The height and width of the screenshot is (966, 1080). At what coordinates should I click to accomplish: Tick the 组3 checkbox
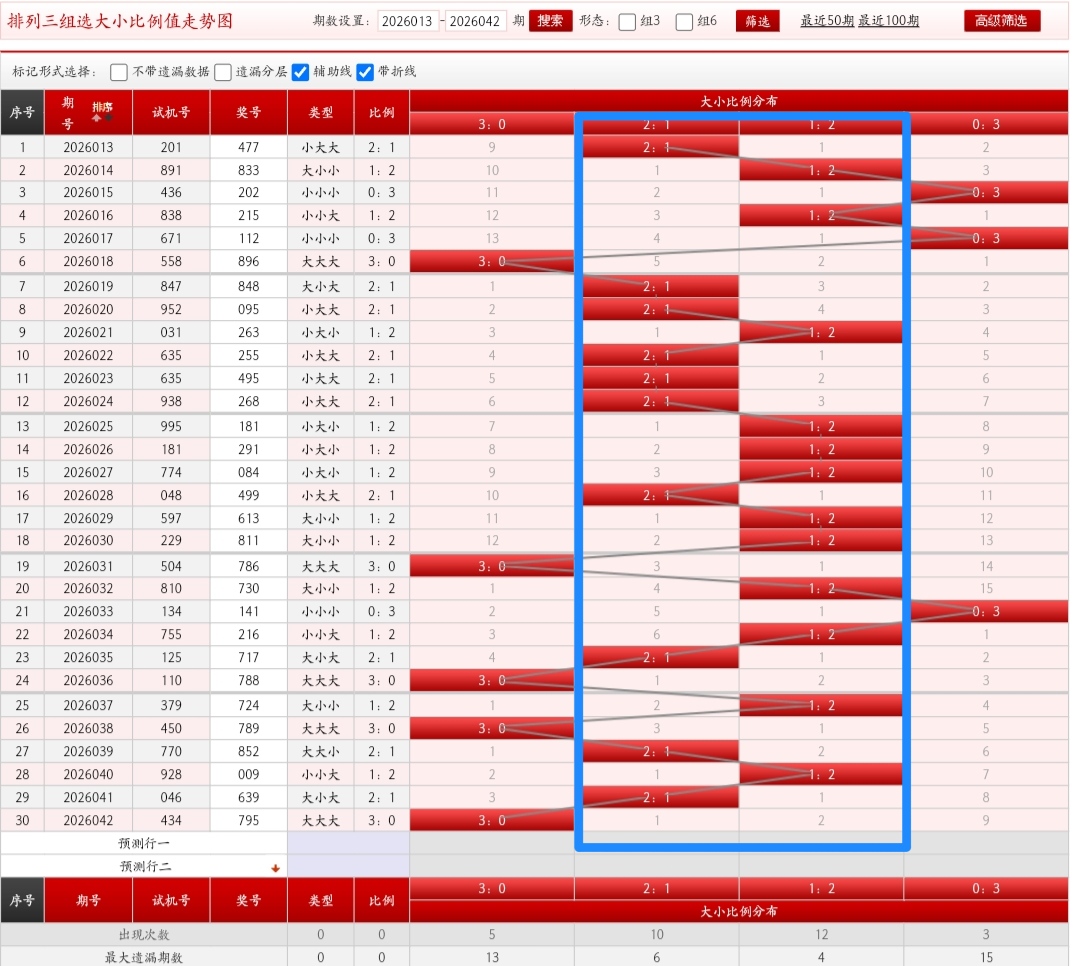627,22
